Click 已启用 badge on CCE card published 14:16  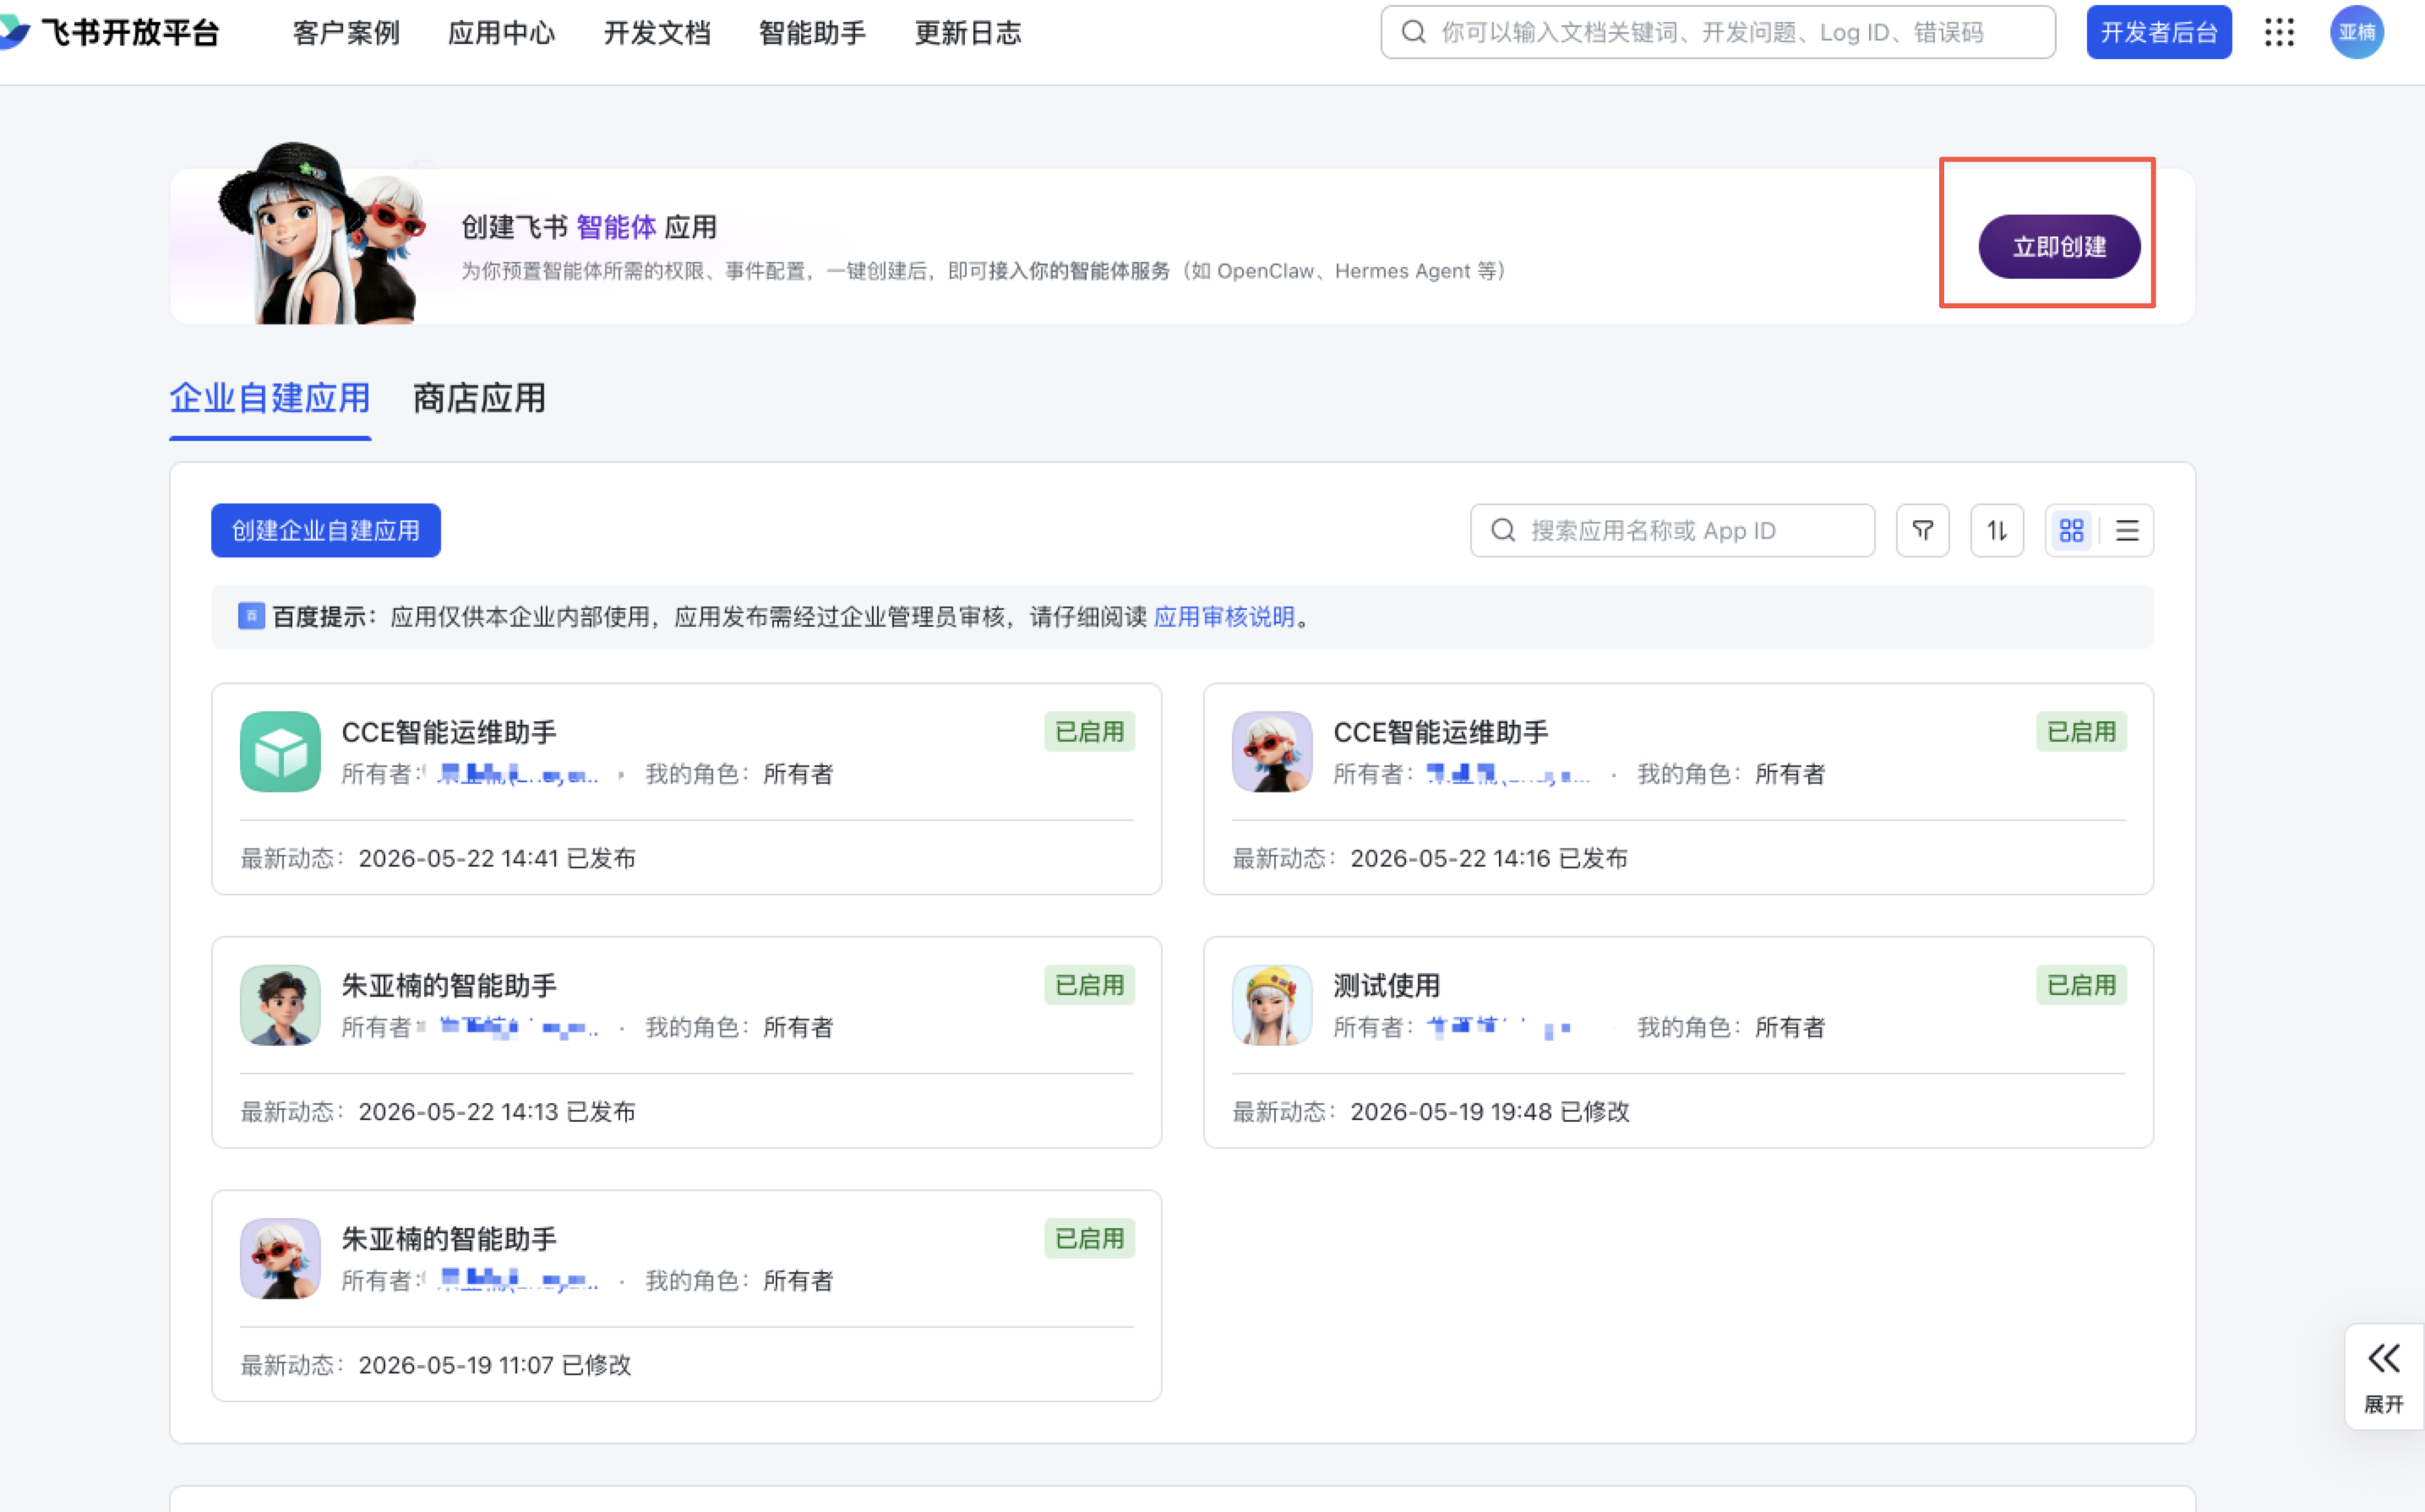[2081, 732]
